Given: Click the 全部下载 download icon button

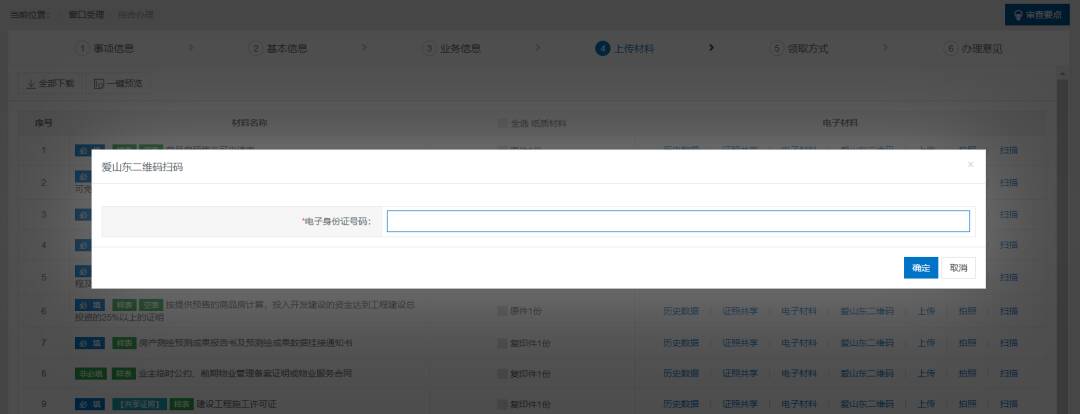Looking at the screenshot, I should [50, 84].
